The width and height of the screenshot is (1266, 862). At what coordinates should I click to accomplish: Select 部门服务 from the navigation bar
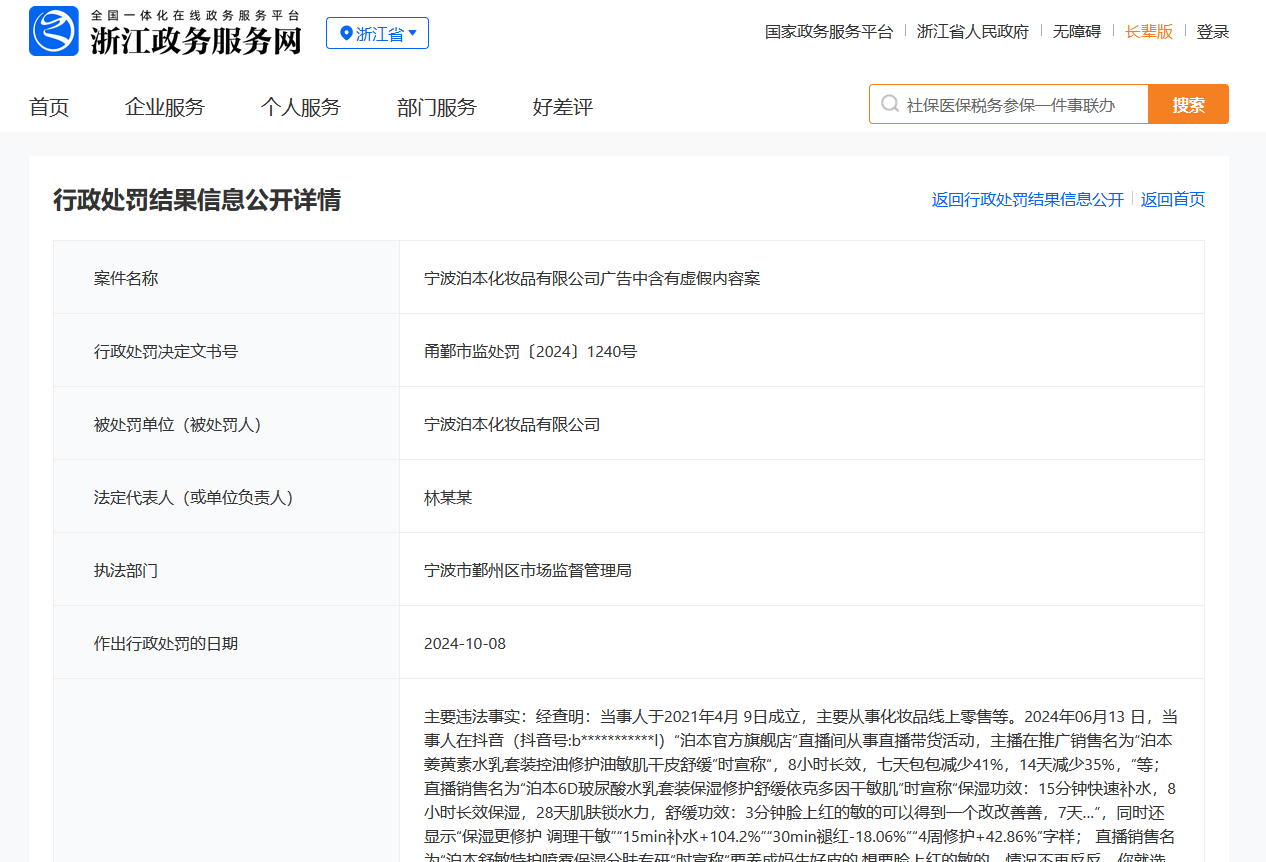pos(437,107)
